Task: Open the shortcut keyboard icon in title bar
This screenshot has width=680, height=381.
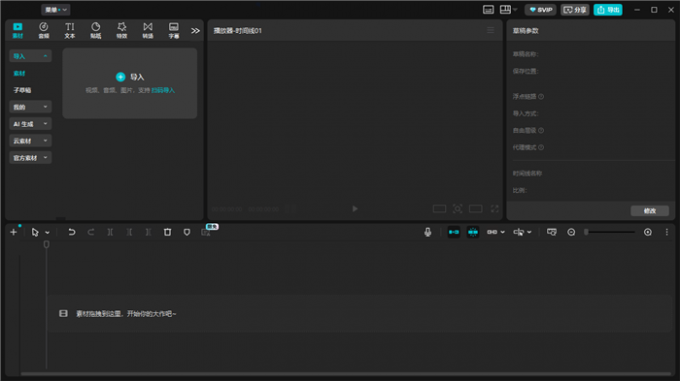Action: pos(488,10)
